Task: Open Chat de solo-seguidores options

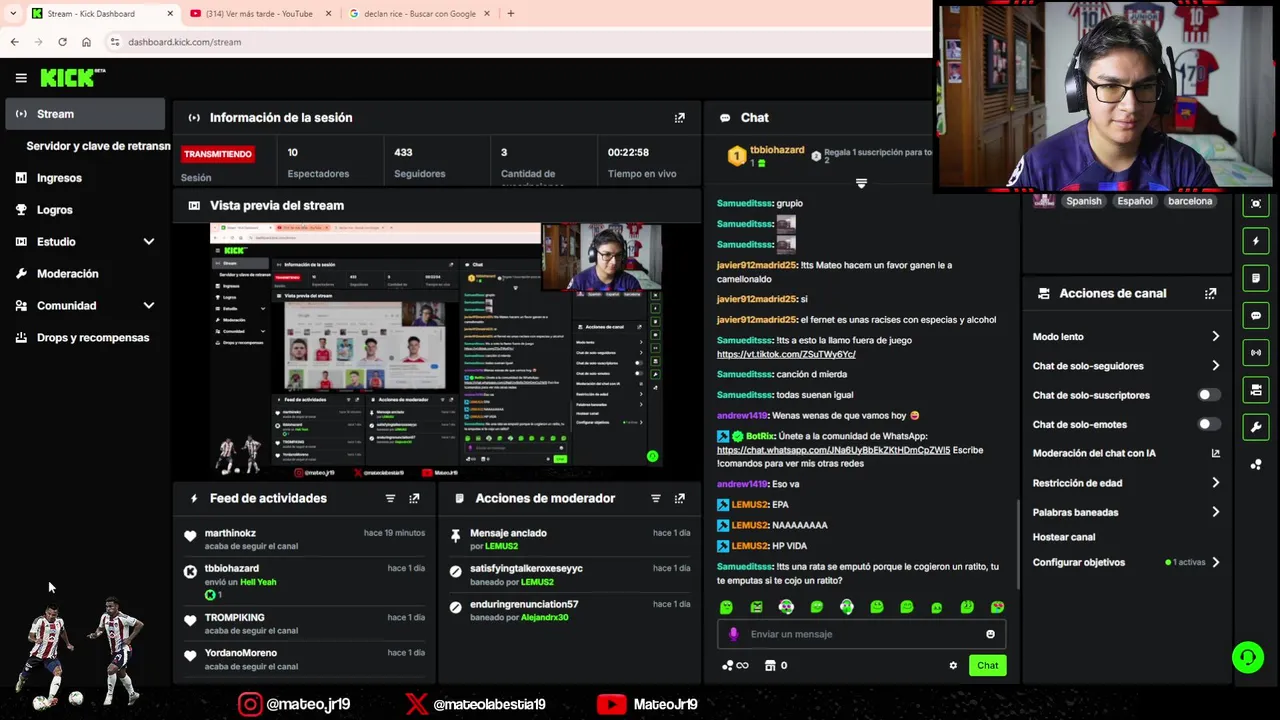Action: click(x=1126, y=366)
